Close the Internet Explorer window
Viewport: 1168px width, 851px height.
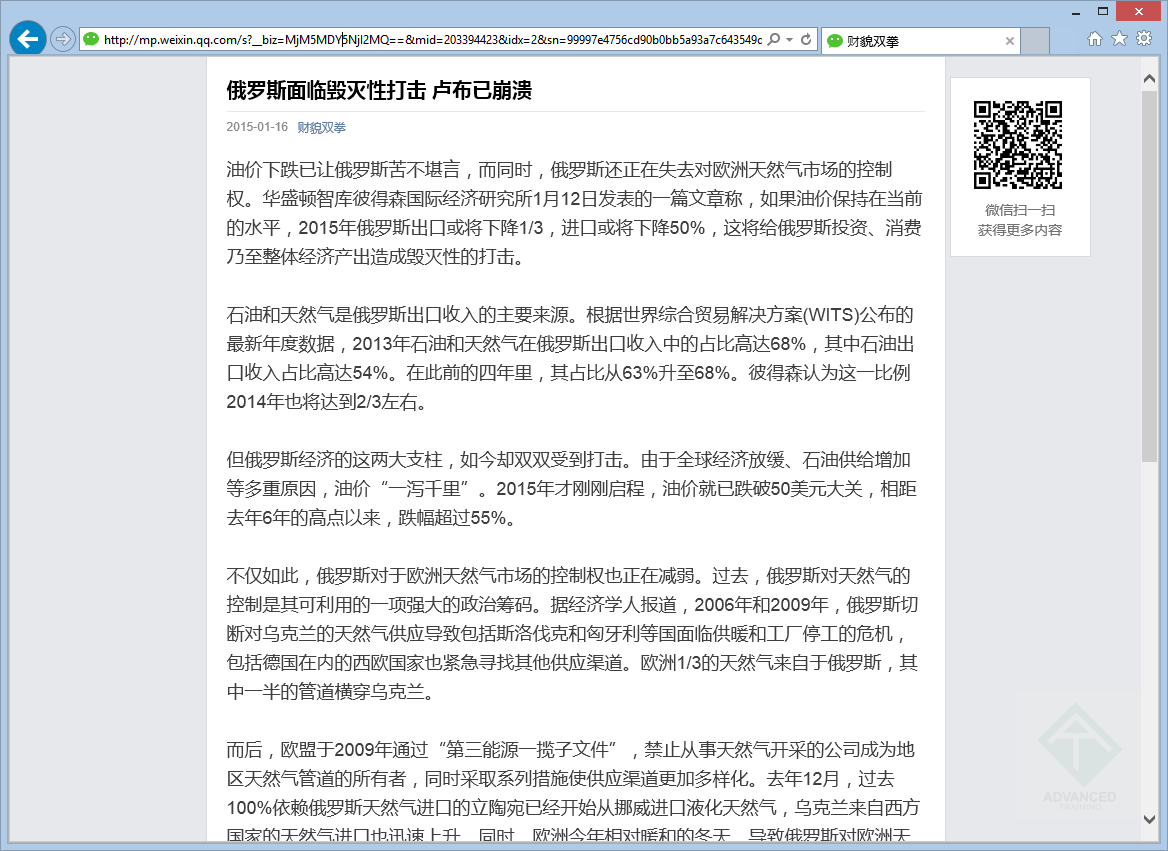click(1136, 11)
